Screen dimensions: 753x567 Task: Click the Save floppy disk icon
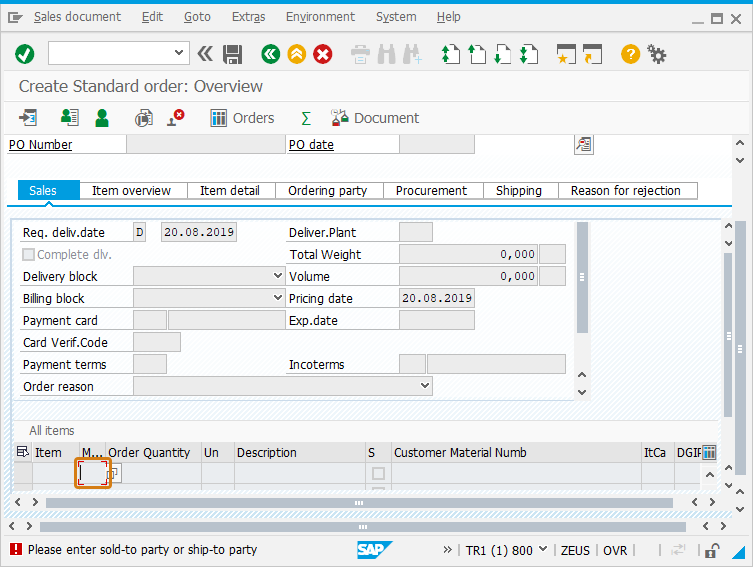coord(232,54)
